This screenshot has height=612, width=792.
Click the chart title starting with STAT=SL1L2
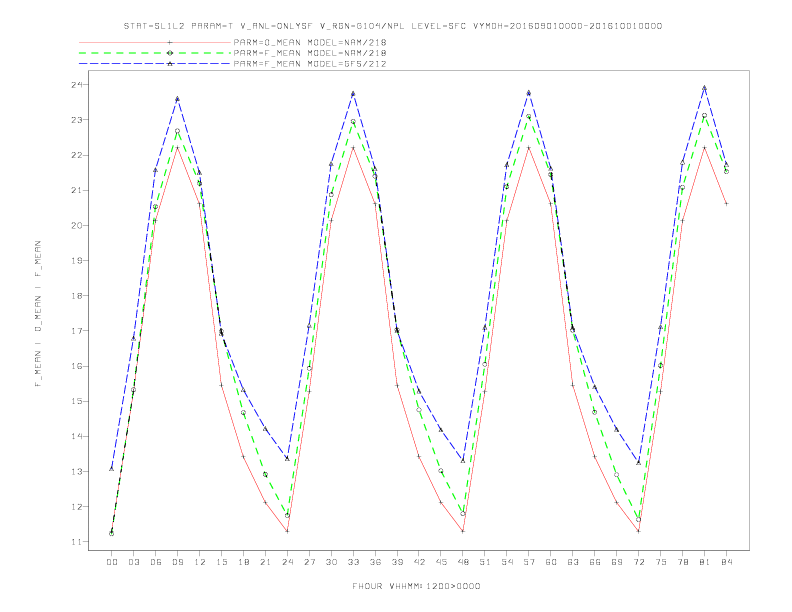393,26
